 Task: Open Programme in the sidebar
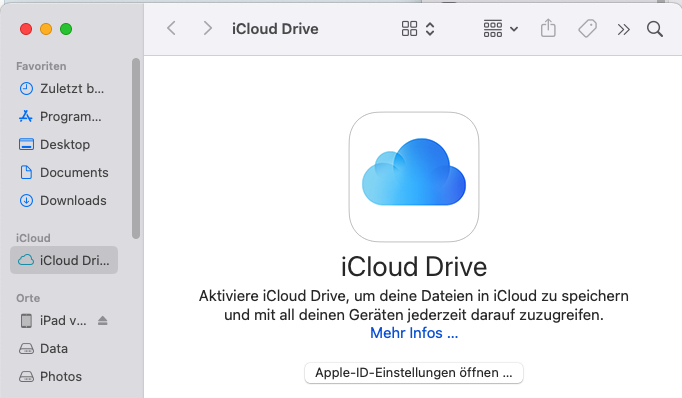(64, 117)
